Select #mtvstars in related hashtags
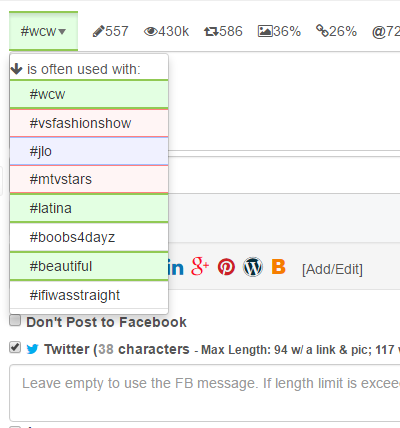 (x=89, y=179)
